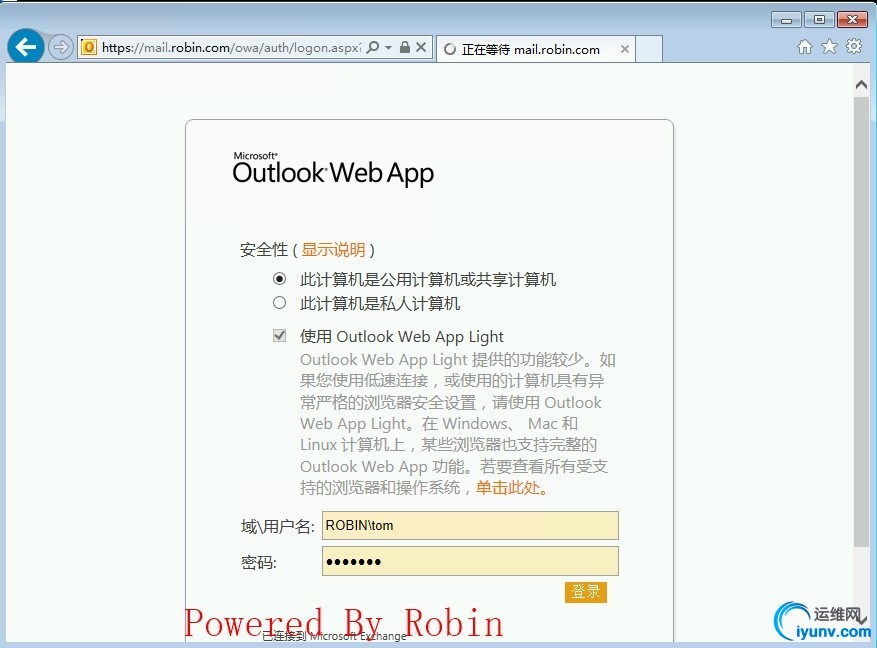Click the loading spinner on tab
Viewport: 877px width, 648px height.
pos(450,50)
